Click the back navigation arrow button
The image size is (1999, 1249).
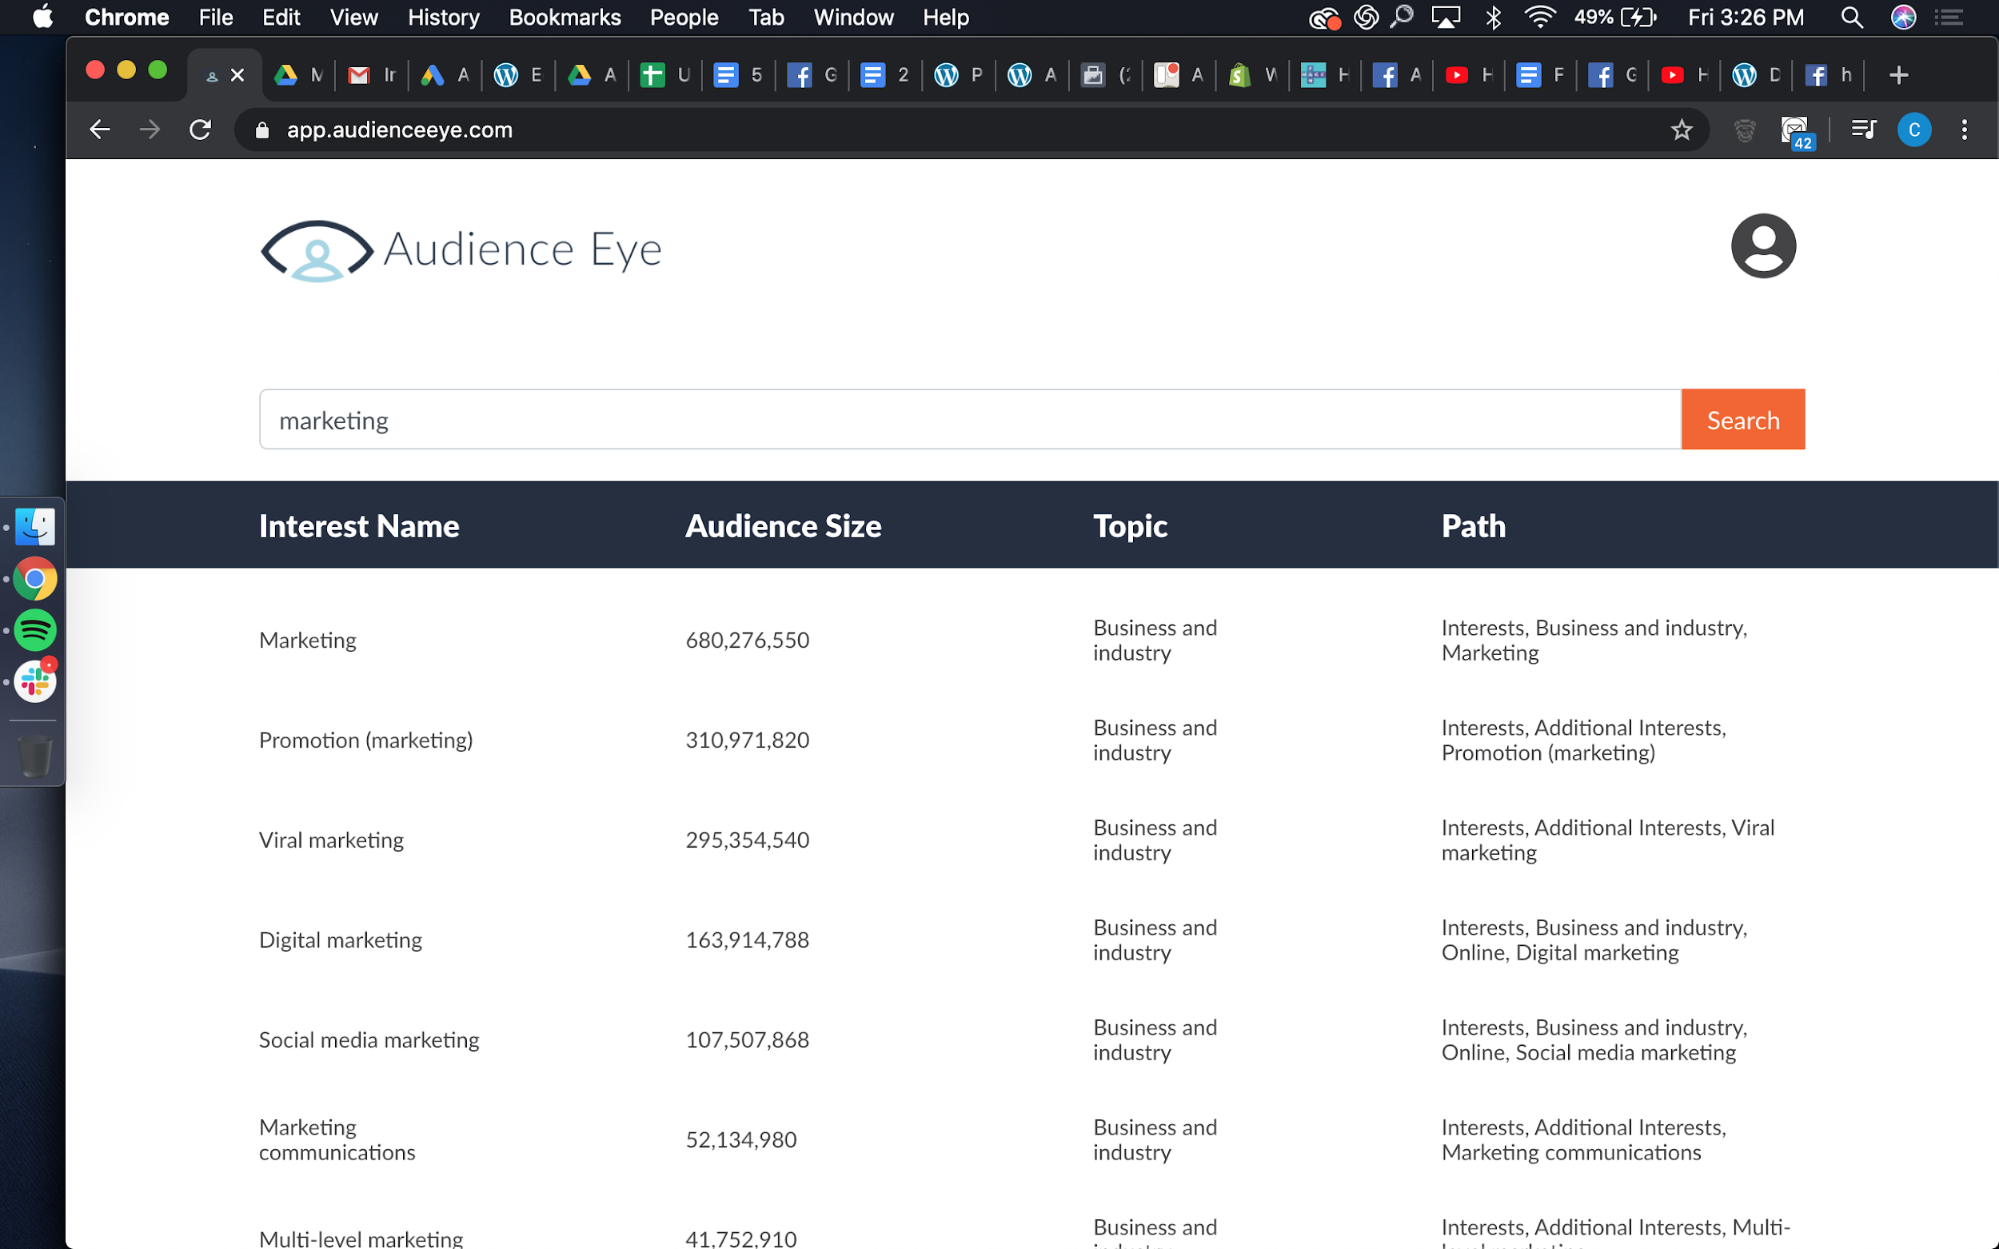(x=98, y=130)
